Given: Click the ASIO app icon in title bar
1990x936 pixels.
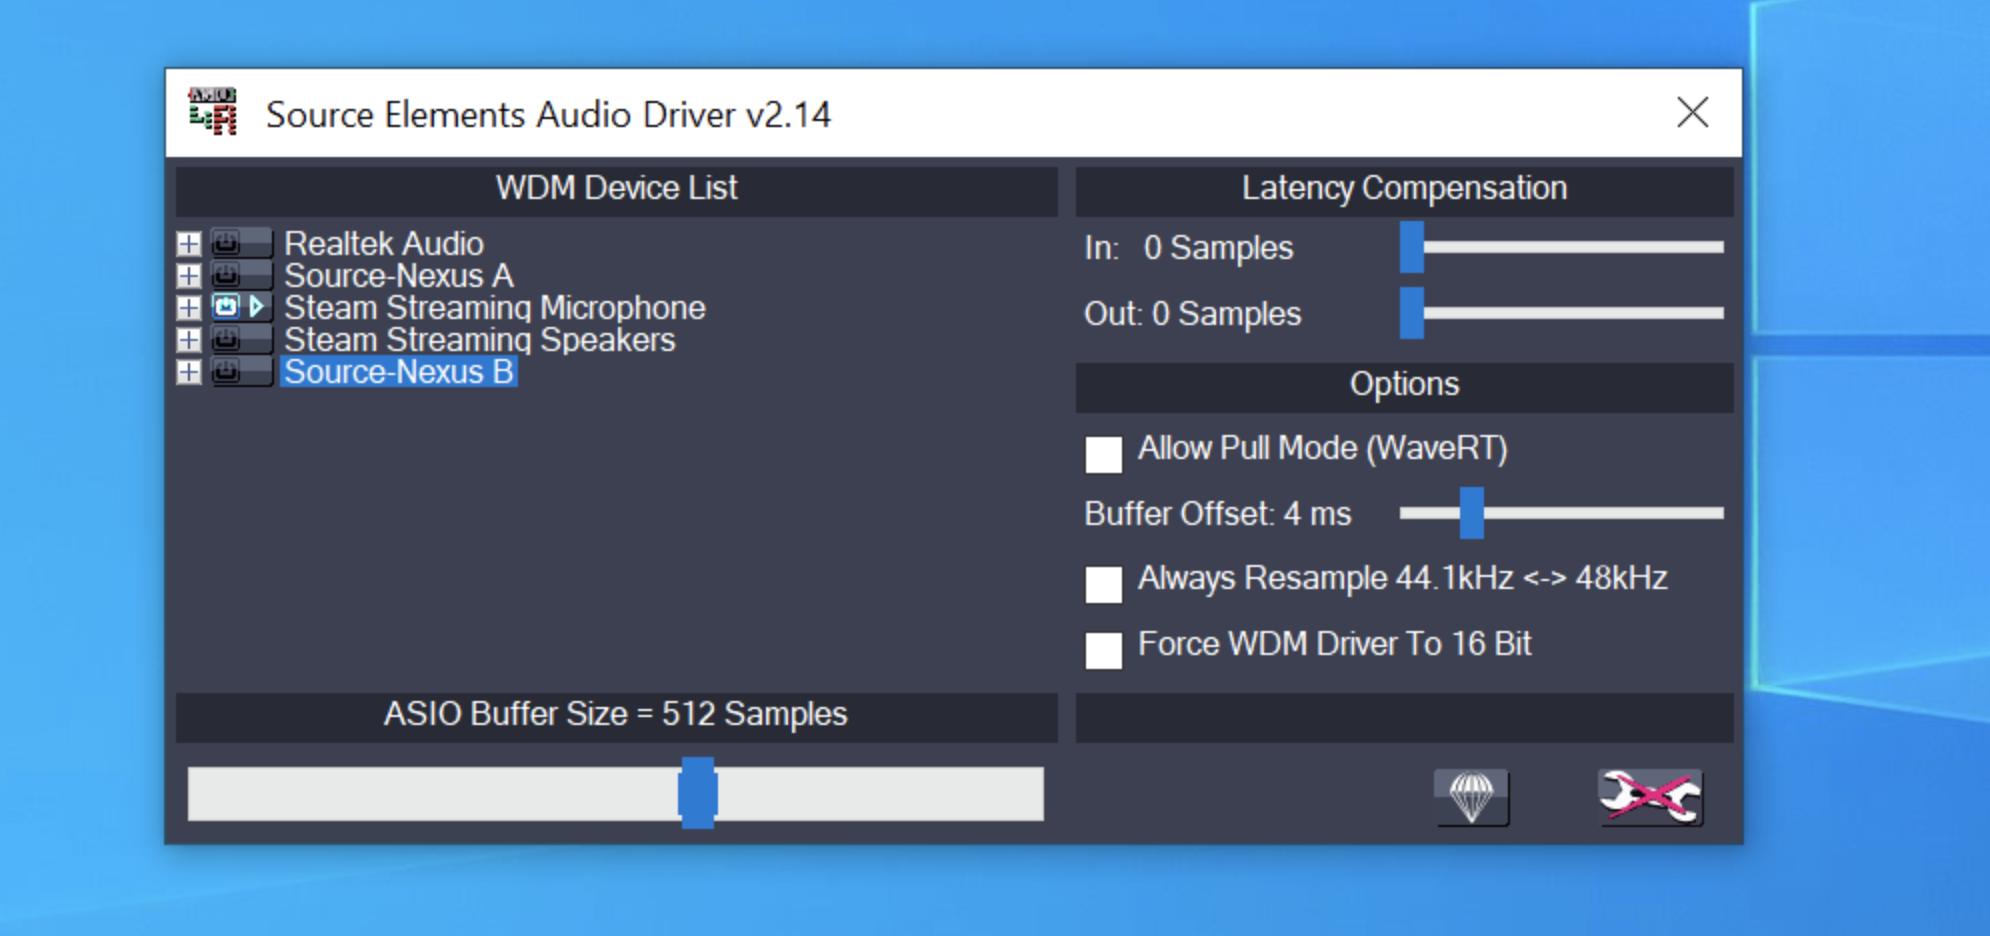Looking at the screenshot, I should click(213, 113).
